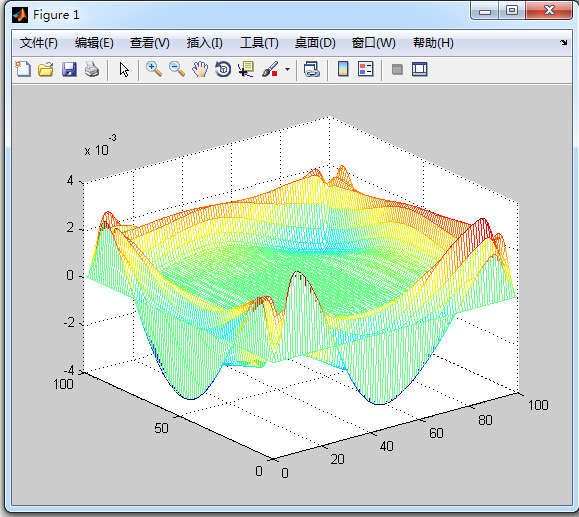Expand the brush color dropdown arrow
Screen dimensions: 579x517
click(287, 69)
